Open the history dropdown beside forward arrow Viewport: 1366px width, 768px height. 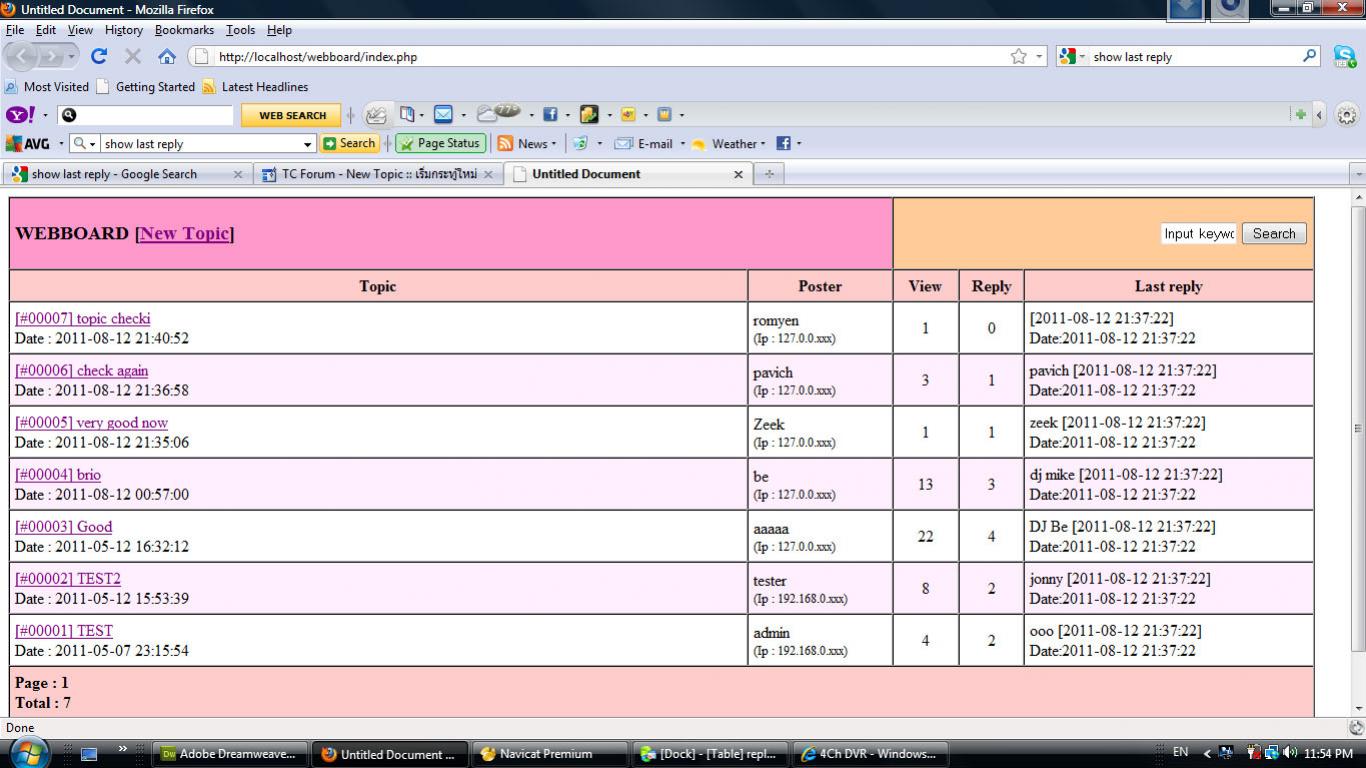click(70, 57)
